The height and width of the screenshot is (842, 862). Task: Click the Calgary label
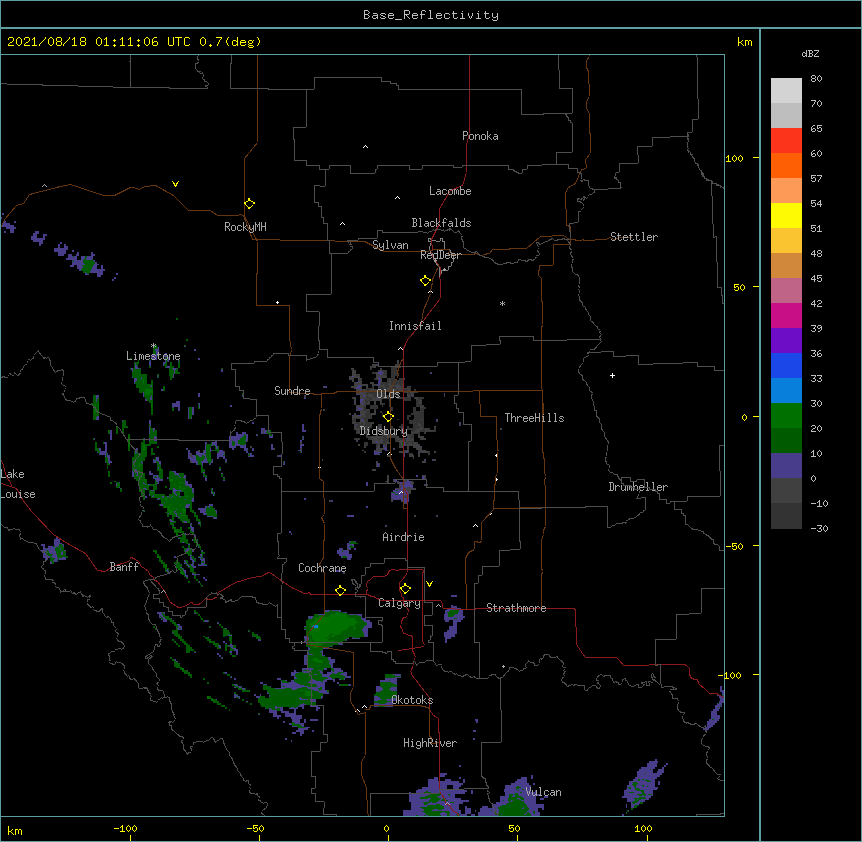pos(399,603)
